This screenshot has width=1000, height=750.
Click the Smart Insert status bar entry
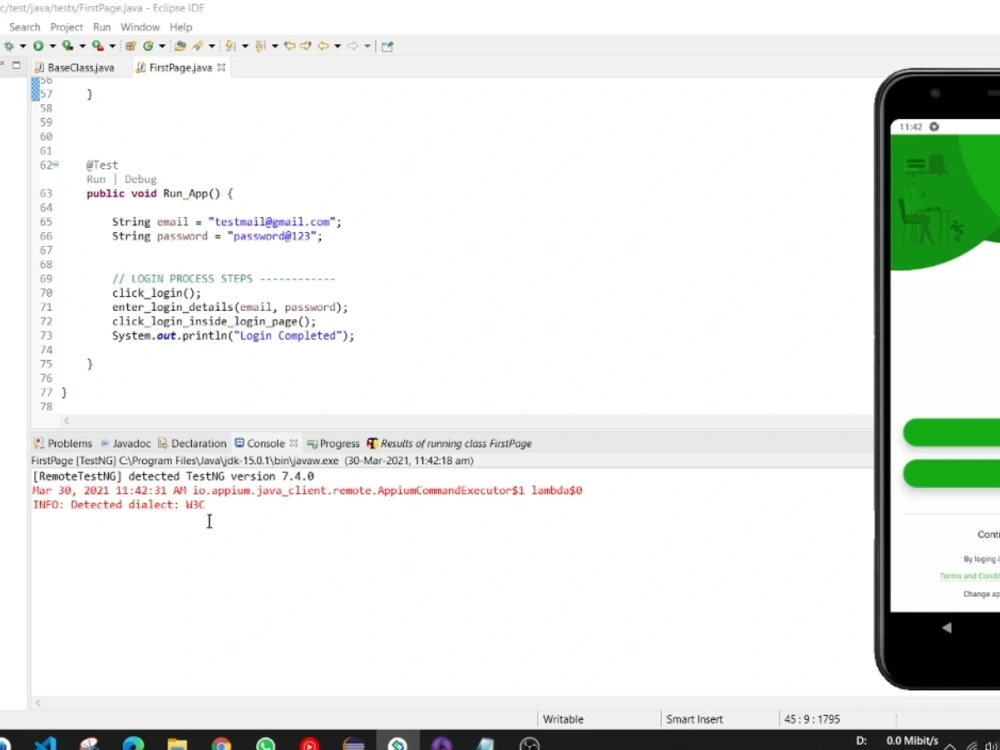[x=695, y=719]
